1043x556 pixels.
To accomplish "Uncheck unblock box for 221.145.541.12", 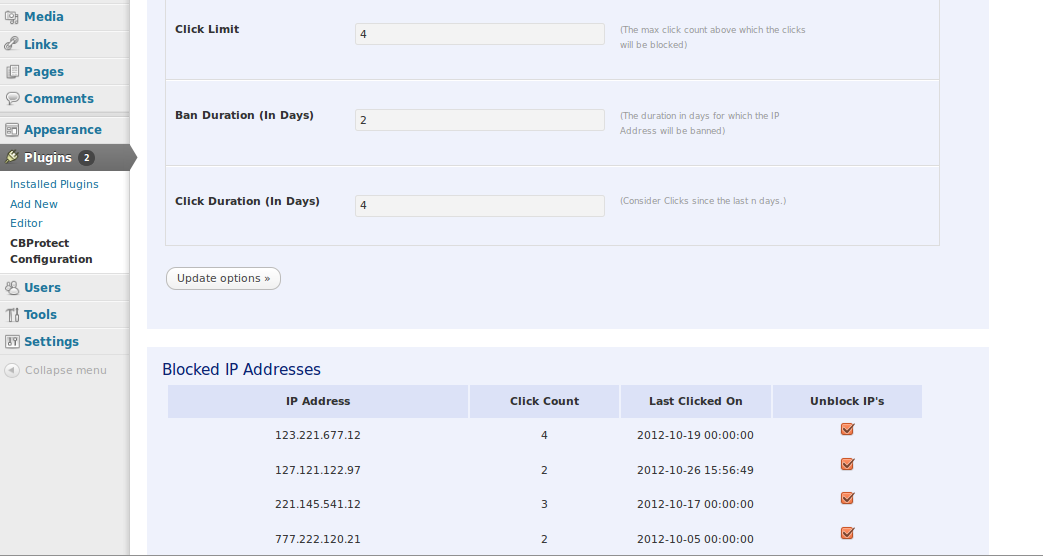I will (847, 498).
